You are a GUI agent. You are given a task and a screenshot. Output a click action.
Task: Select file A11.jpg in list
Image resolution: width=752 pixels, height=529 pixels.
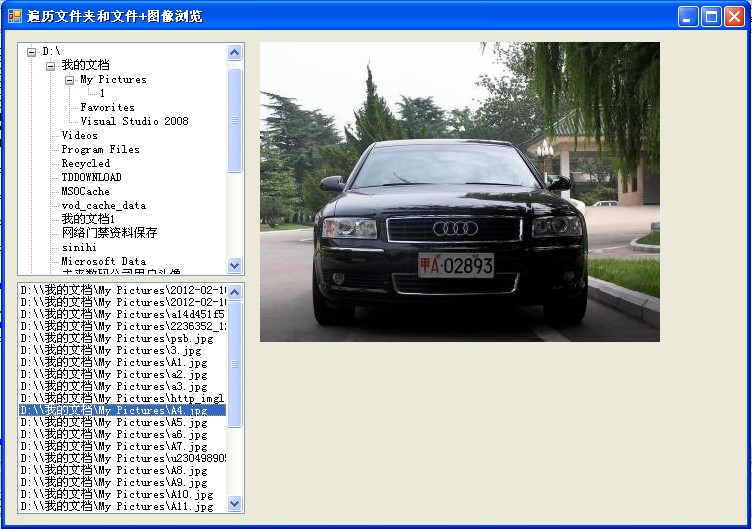tap(122, 506)
